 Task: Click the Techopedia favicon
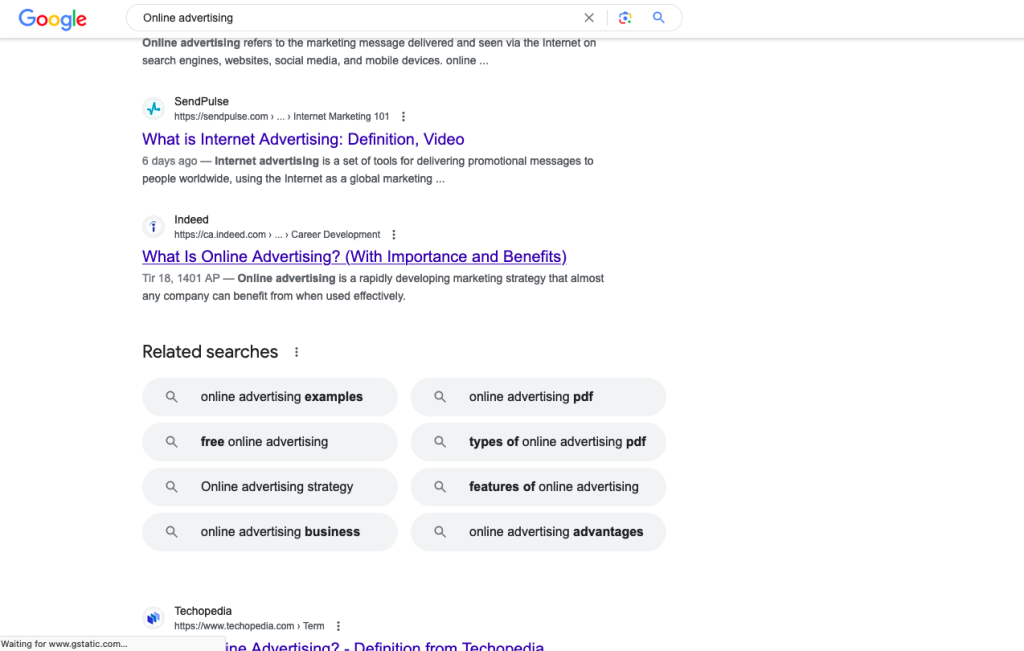pos(153,618)
